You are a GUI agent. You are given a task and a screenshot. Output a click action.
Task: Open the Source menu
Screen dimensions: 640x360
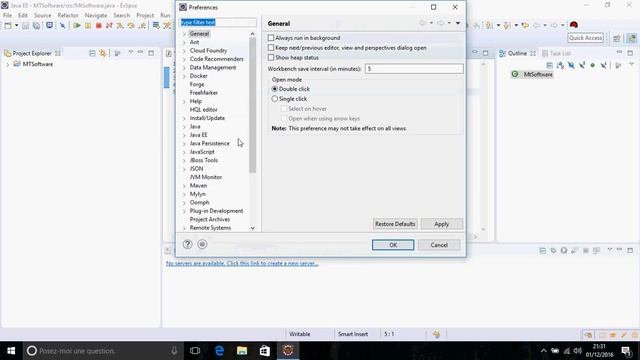click(x=42, y=16)
